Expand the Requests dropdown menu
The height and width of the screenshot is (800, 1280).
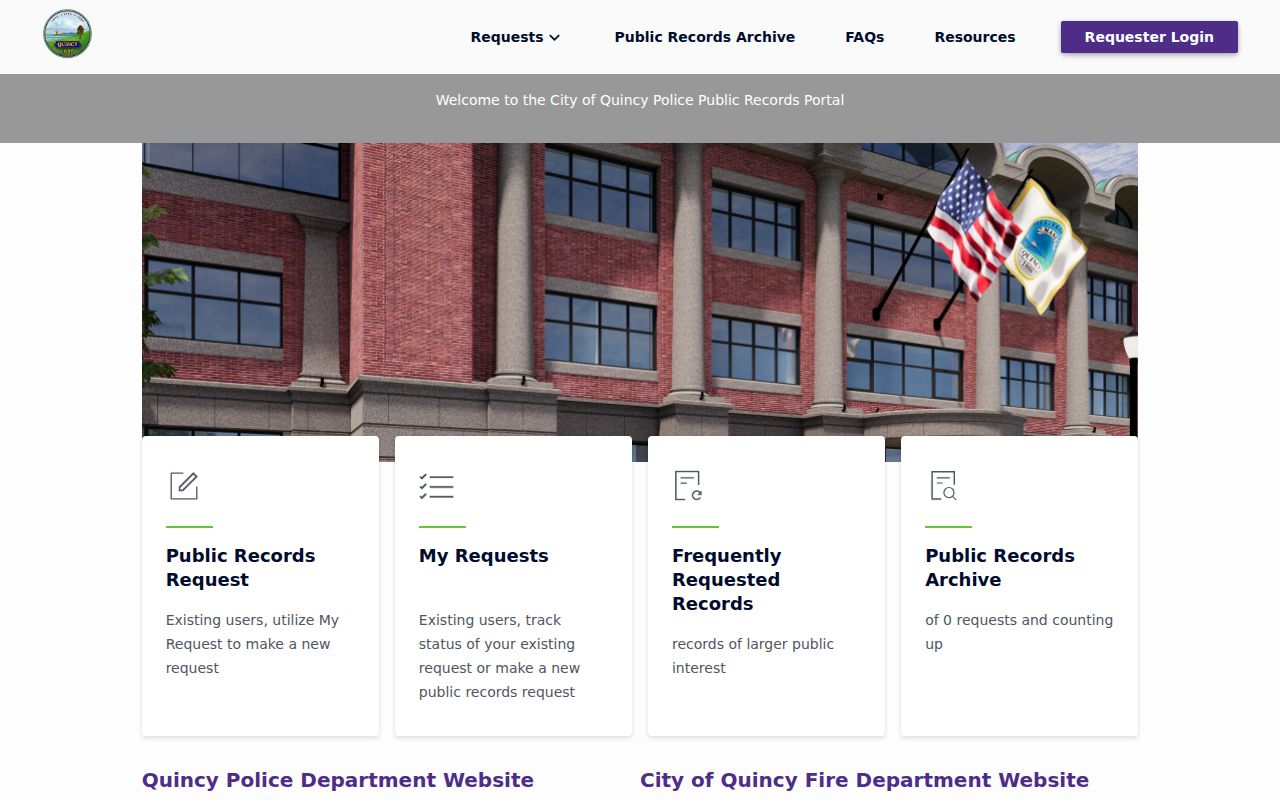click(516, 37)
